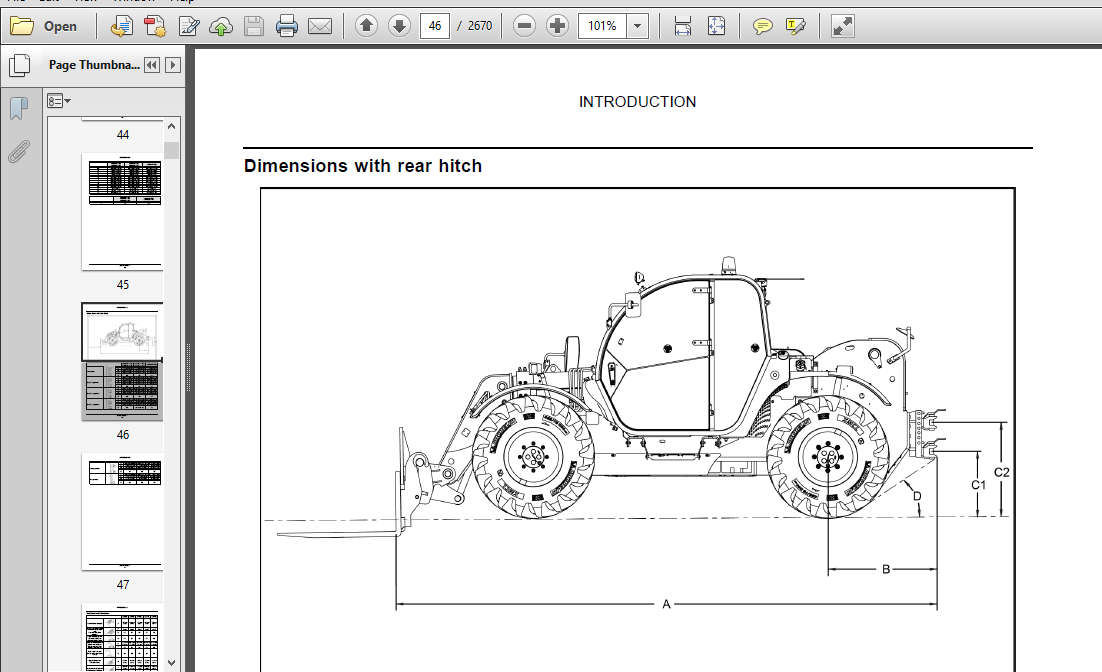
Task: Go to next page with down arrow
Action: click(x=399, y=26)
